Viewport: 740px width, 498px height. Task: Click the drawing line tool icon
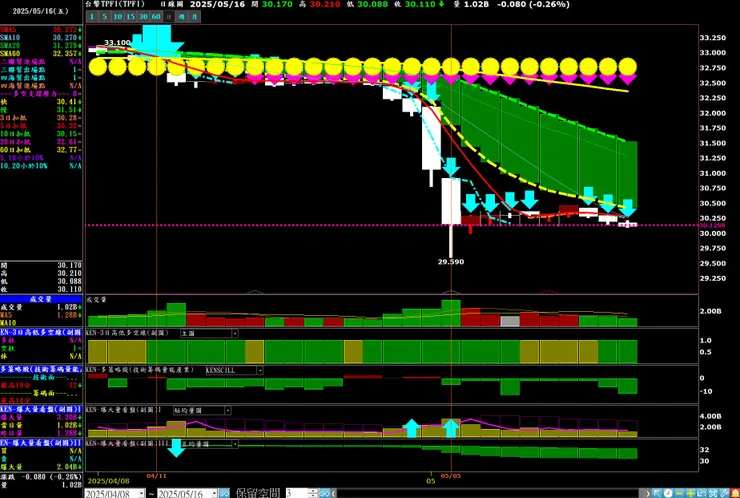pos(724,493)
